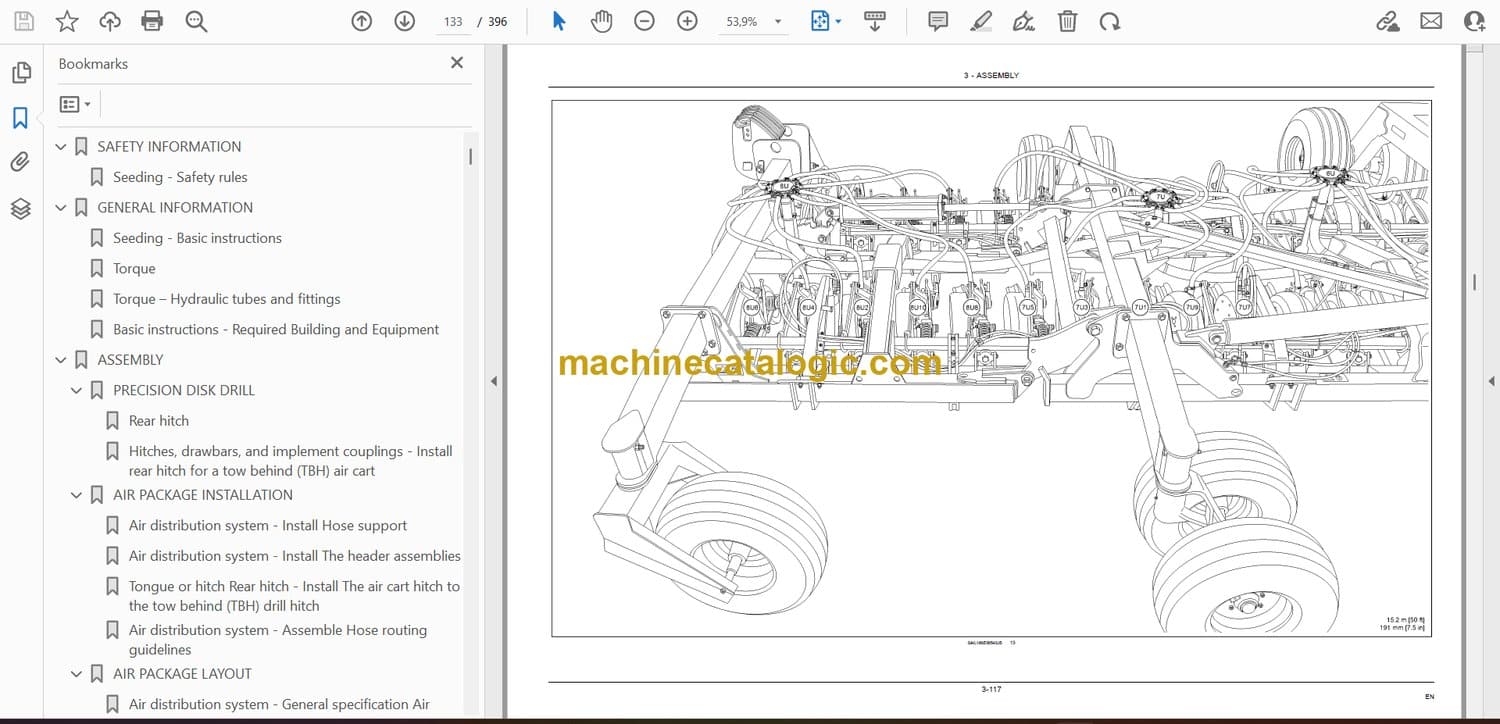Screen dimensions: 1500x724
Task: Toggle the Page Thumbnails panel
Action: pyautogui.click(x=20, y=73)
